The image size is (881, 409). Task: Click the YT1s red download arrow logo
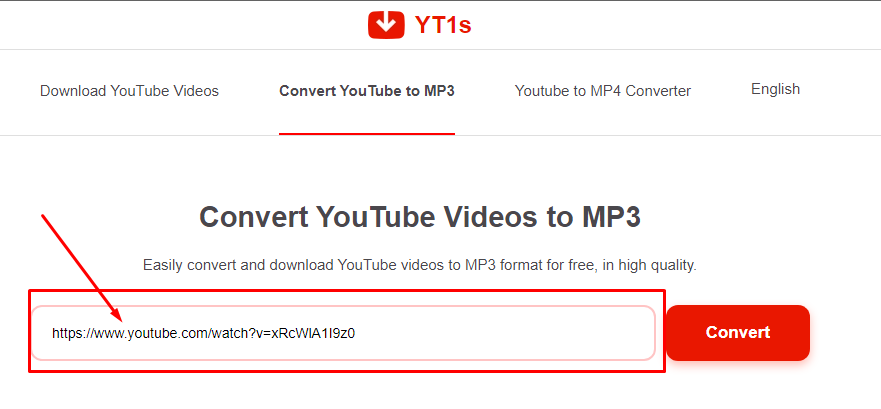coord(387,25)
